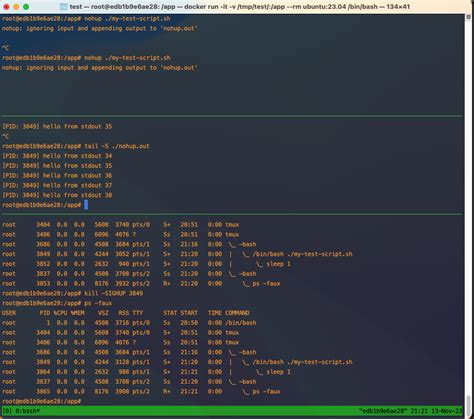474x419 pixels.
Task: Click the upper horizontal tmux pane divider
Action: [x=232, y=116]
